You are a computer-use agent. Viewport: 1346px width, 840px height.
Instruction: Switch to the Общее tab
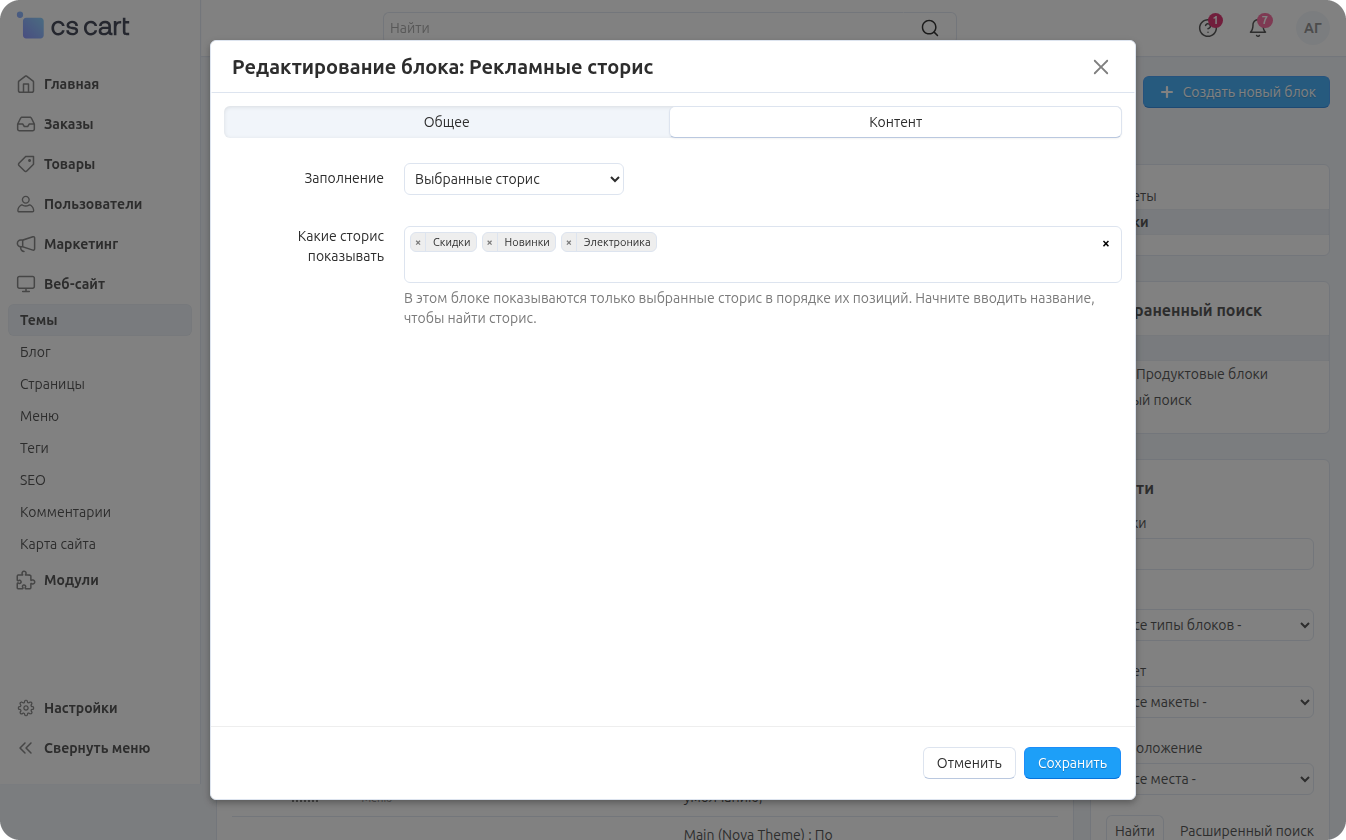(446, 122)
